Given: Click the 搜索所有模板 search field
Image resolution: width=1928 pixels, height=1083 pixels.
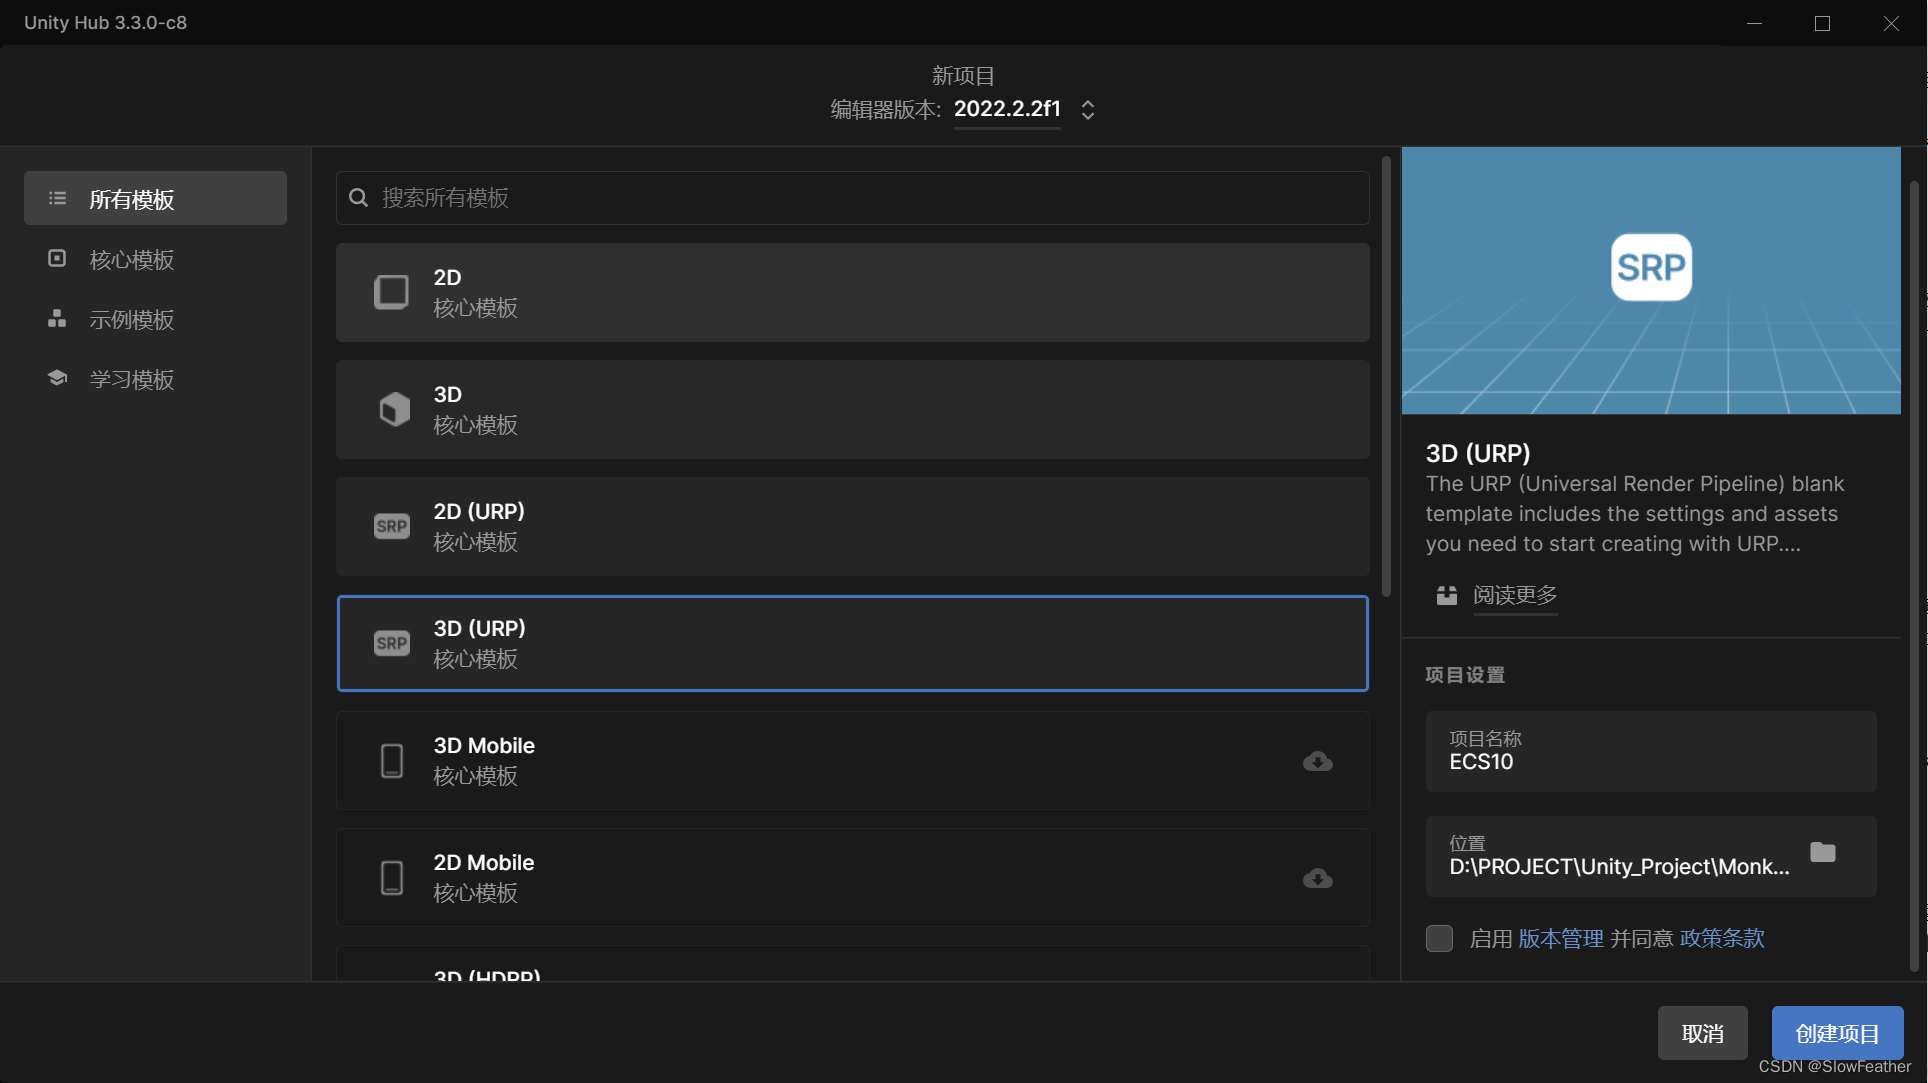Looking at the screenshot, I should 852,198.
